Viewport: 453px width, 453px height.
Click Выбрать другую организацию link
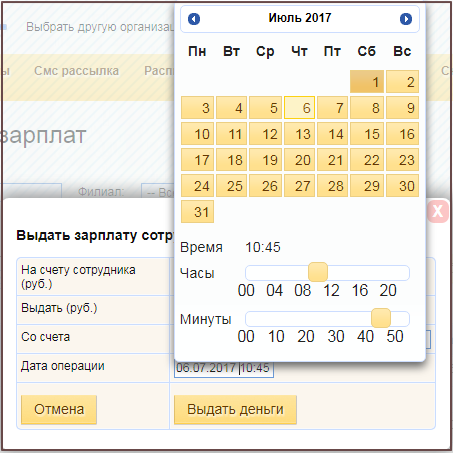tap(100, 27)
